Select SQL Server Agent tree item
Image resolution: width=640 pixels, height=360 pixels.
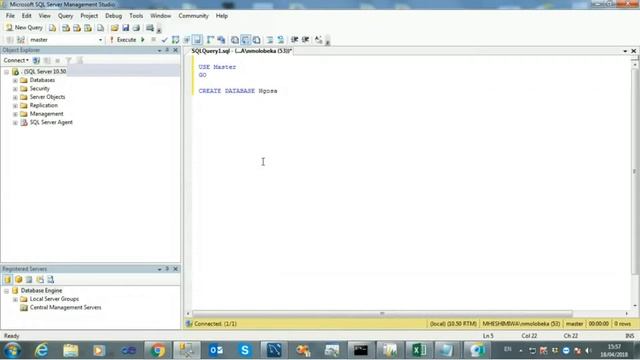click(x=51, y=122)
